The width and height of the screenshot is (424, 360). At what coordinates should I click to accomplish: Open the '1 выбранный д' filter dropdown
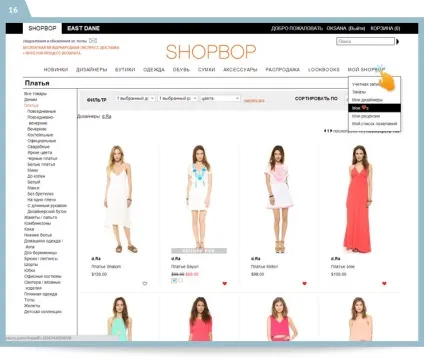tap(135, 98)
